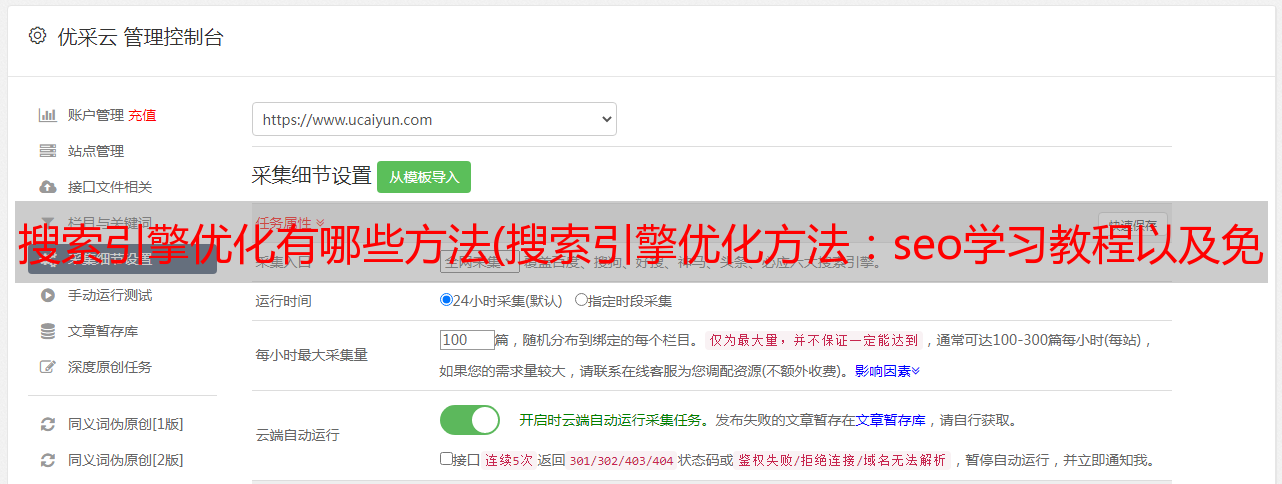
Task: Open the blue 文章暂存库 link in the 云端自动运行 row
Action: pos(891,420)
